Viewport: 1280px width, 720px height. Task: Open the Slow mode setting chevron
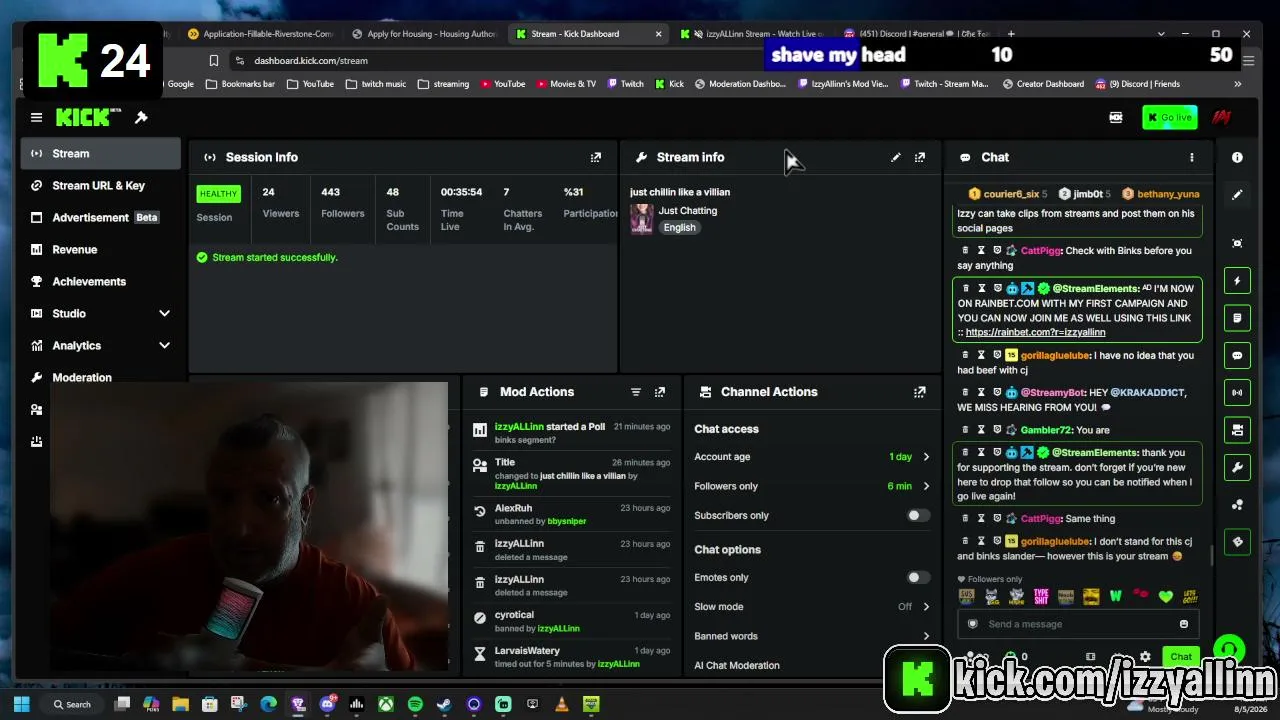tap(926, 606)
